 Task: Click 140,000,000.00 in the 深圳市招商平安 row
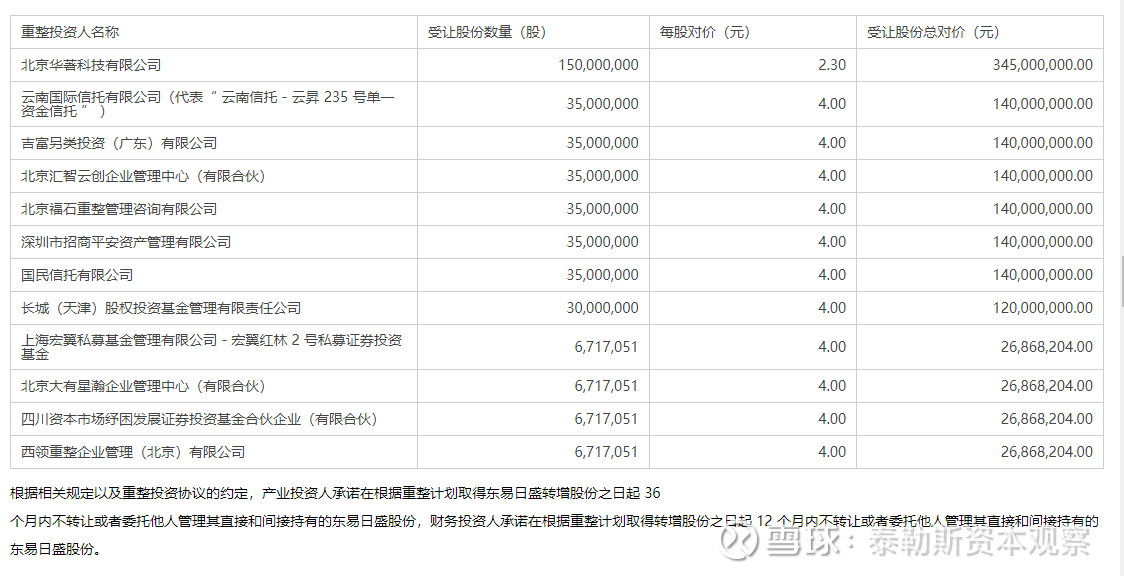point(1043,242)
